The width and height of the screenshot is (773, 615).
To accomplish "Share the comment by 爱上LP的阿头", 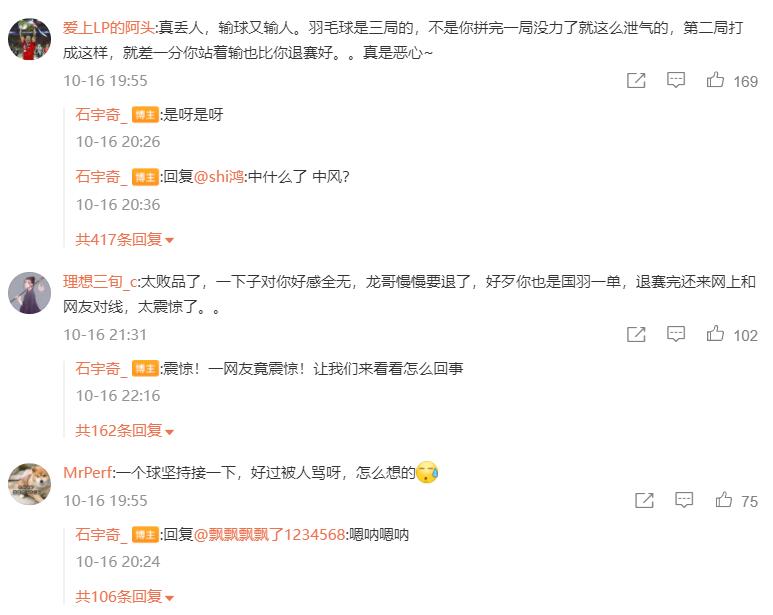I will [x=636, y=80].
